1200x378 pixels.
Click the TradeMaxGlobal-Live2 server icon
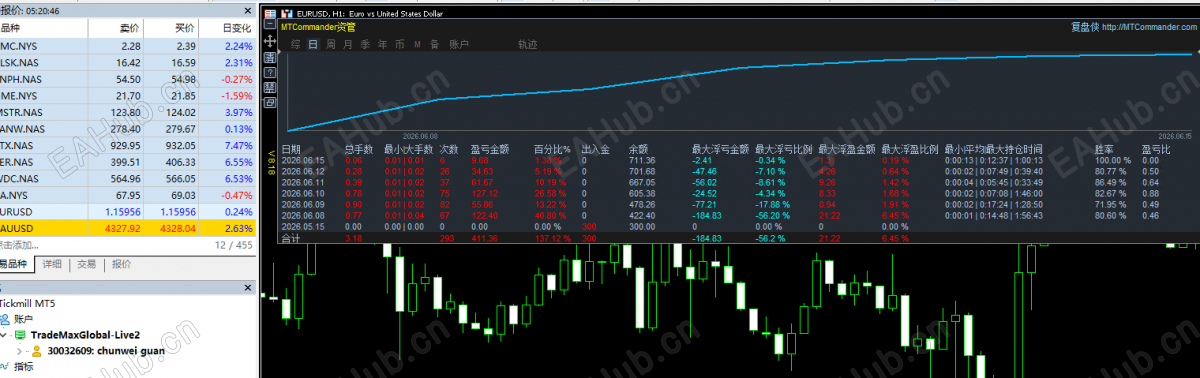point(19,335)
